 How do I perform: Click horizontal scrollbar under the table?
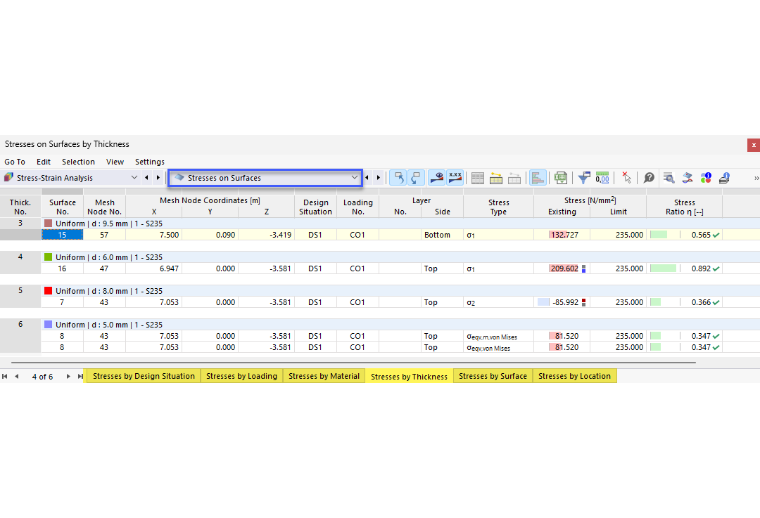(353, 362)
